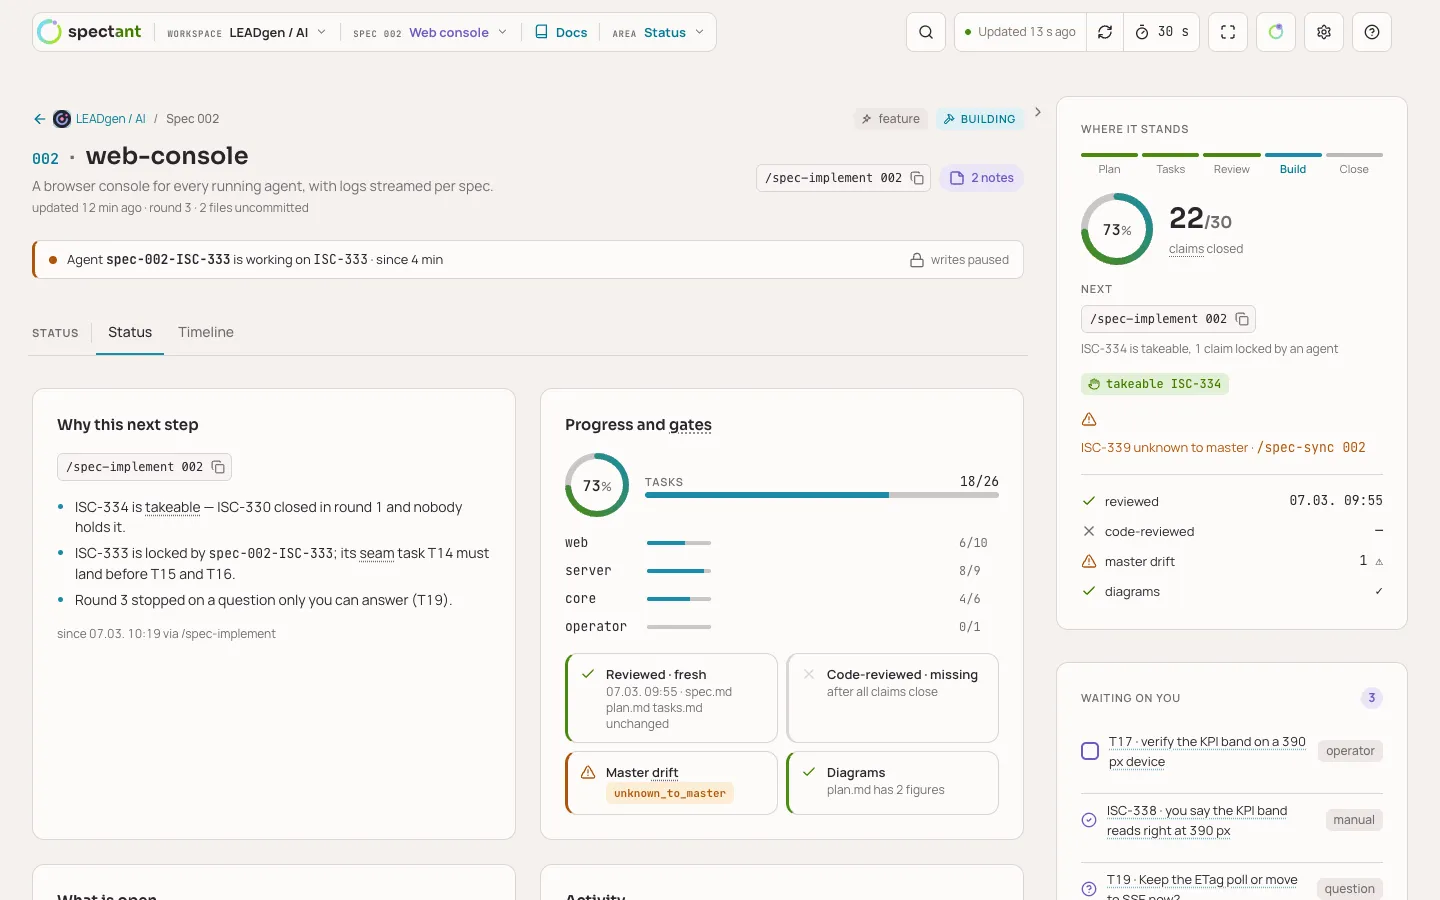Screen dimensions: 1440x900
Task: Click the spectant logo
Action: 89,32
